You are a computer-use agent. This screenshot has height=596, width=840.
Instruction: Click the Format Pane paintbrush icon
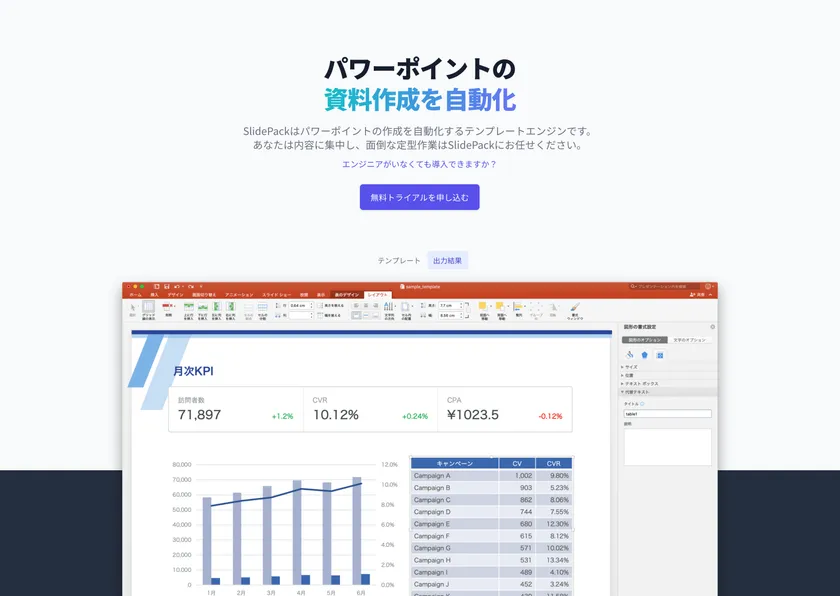(575, 307)
